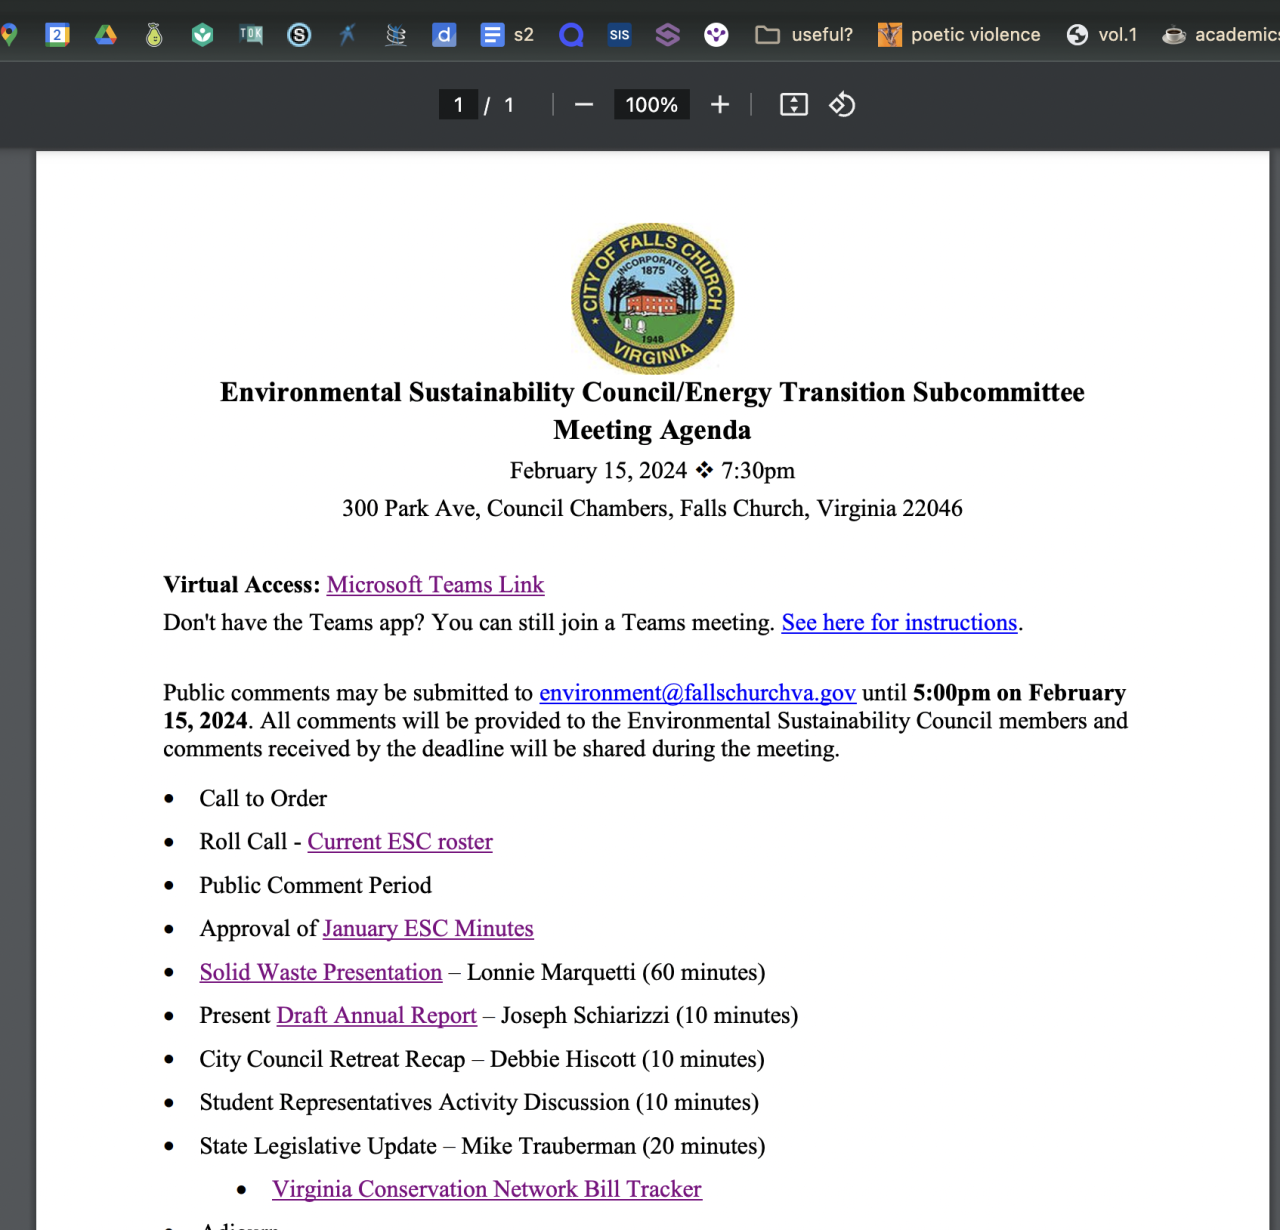
Task: Open the purple stacked layers bookmark
Action: [668, 35]
